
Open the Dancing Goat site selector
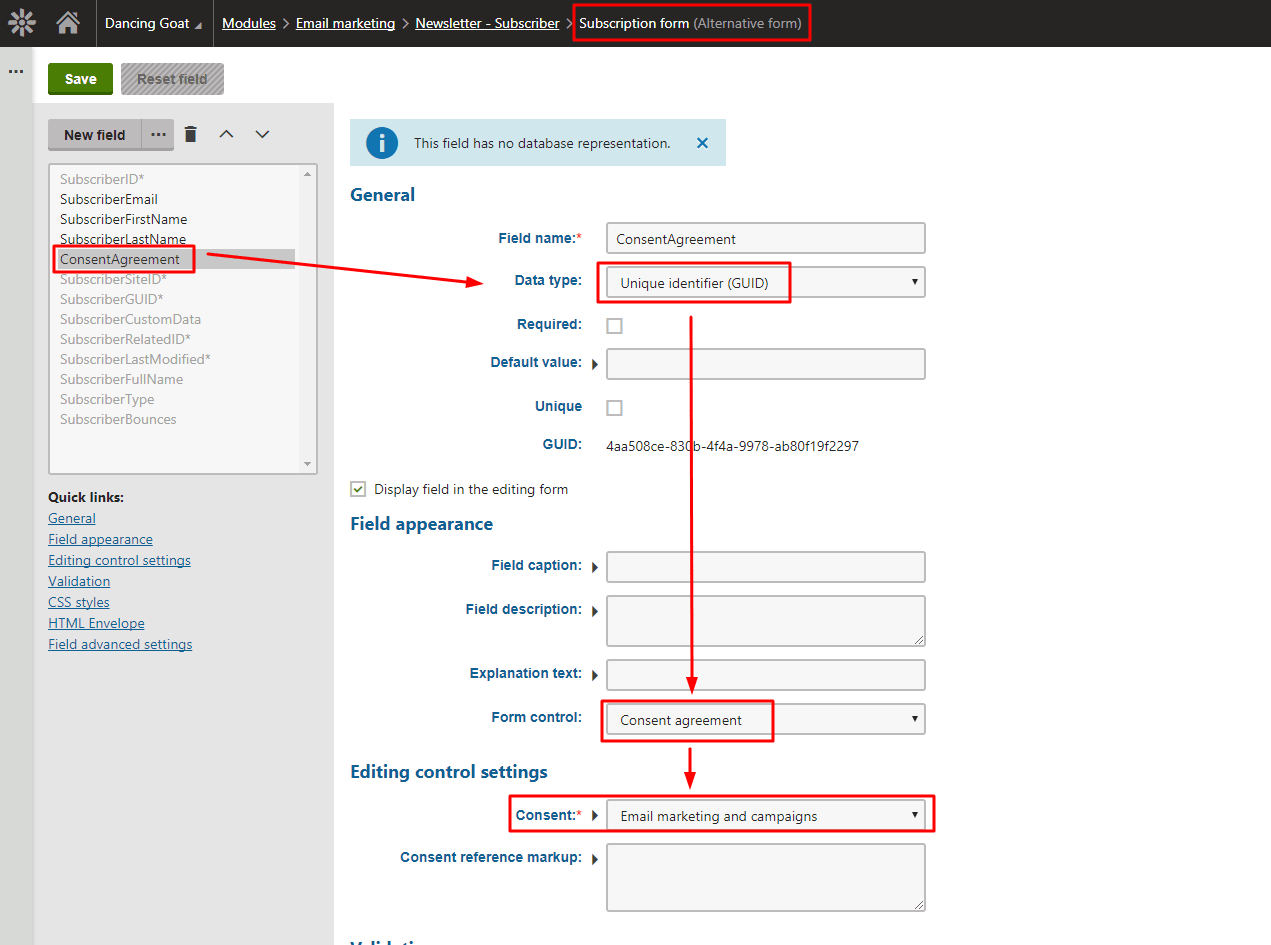click(x=153, y=23)
